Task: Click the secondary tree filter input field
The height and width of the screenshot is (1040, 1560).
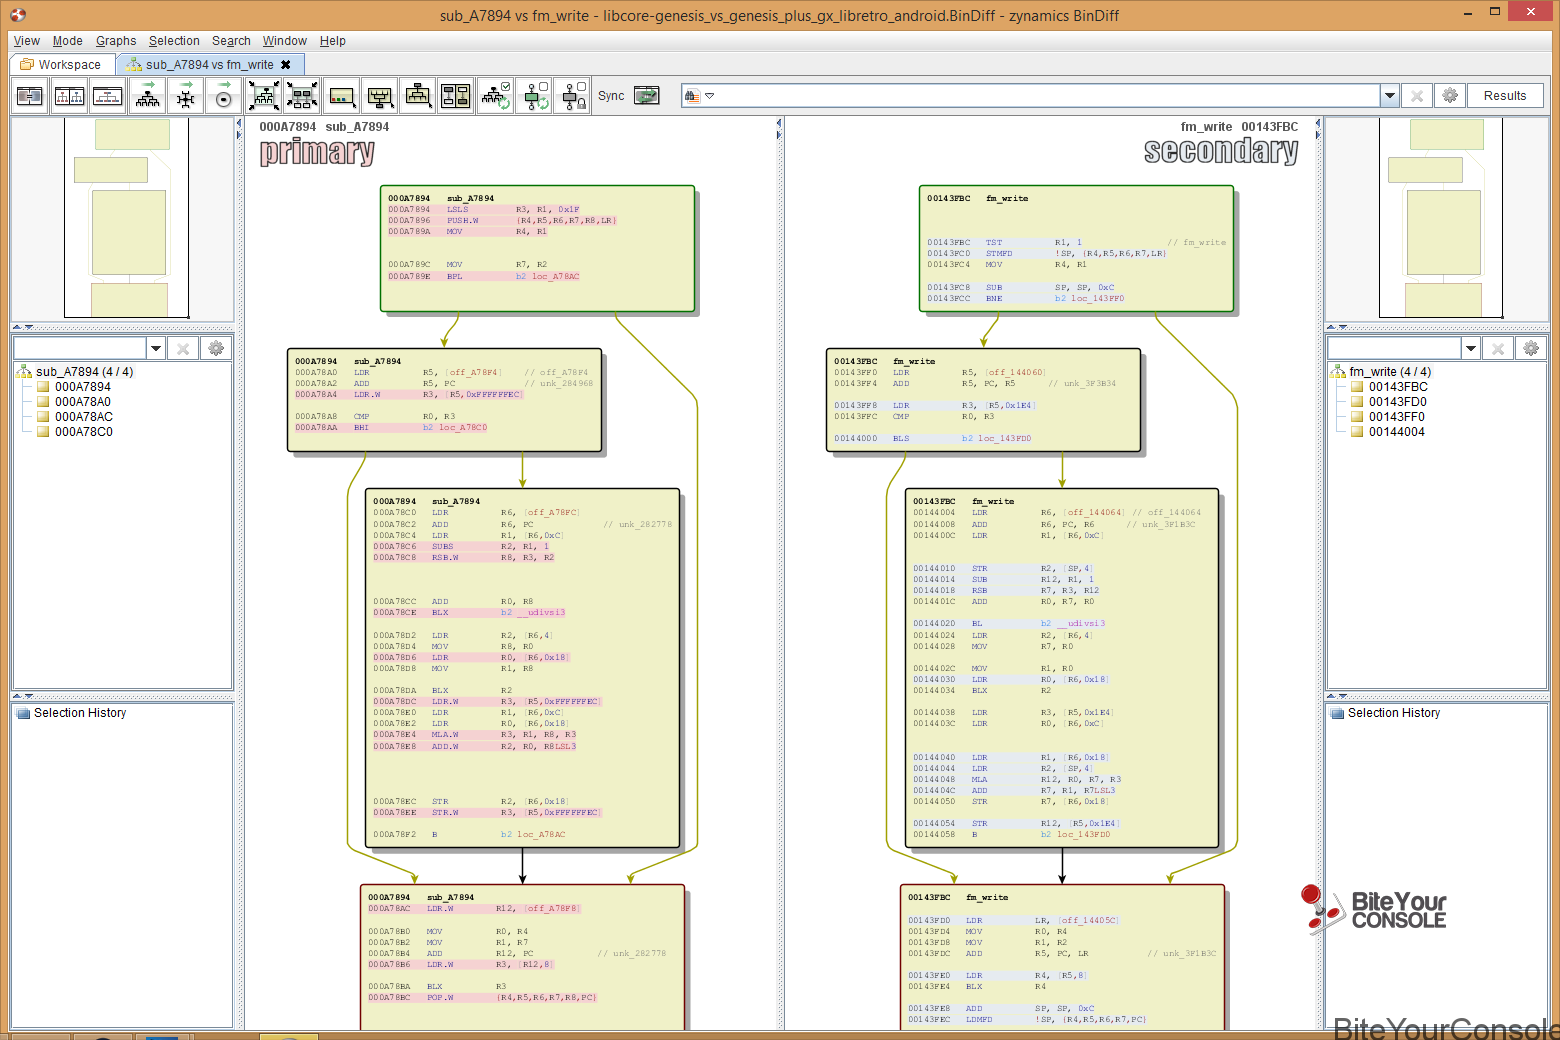Action: pos(1395,348)
